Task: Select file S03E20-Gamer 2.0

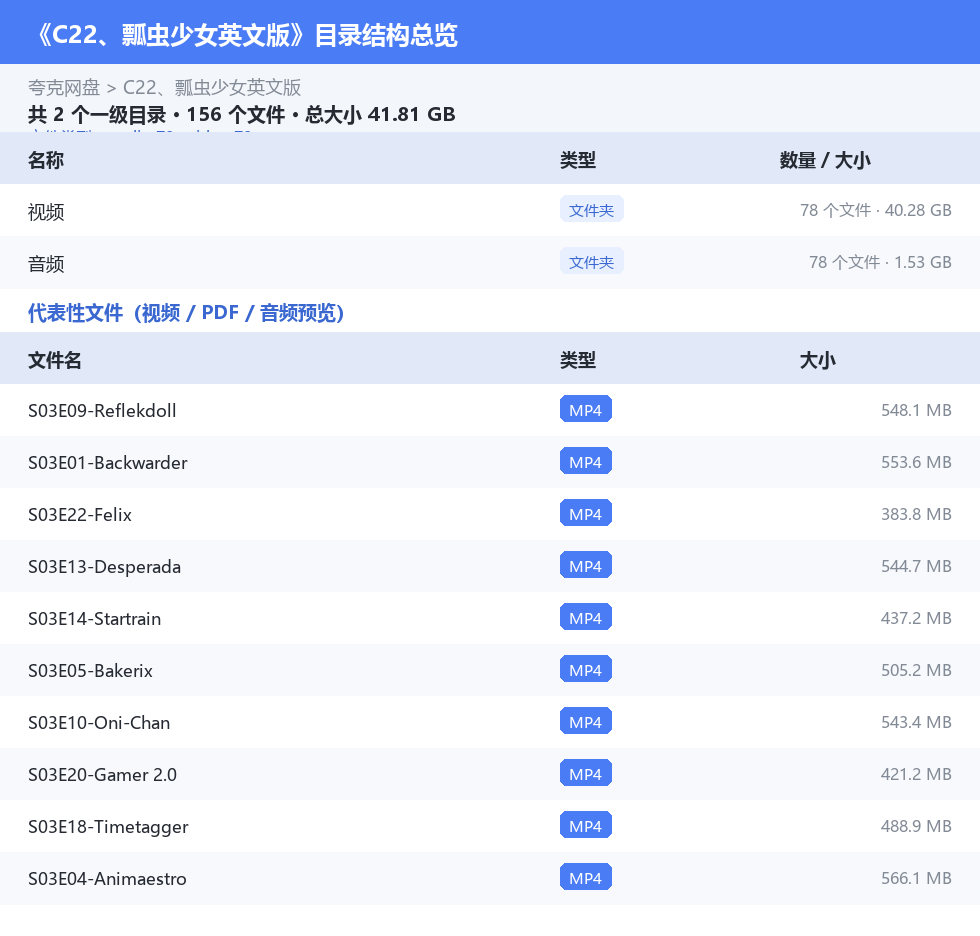Action: 102,774
